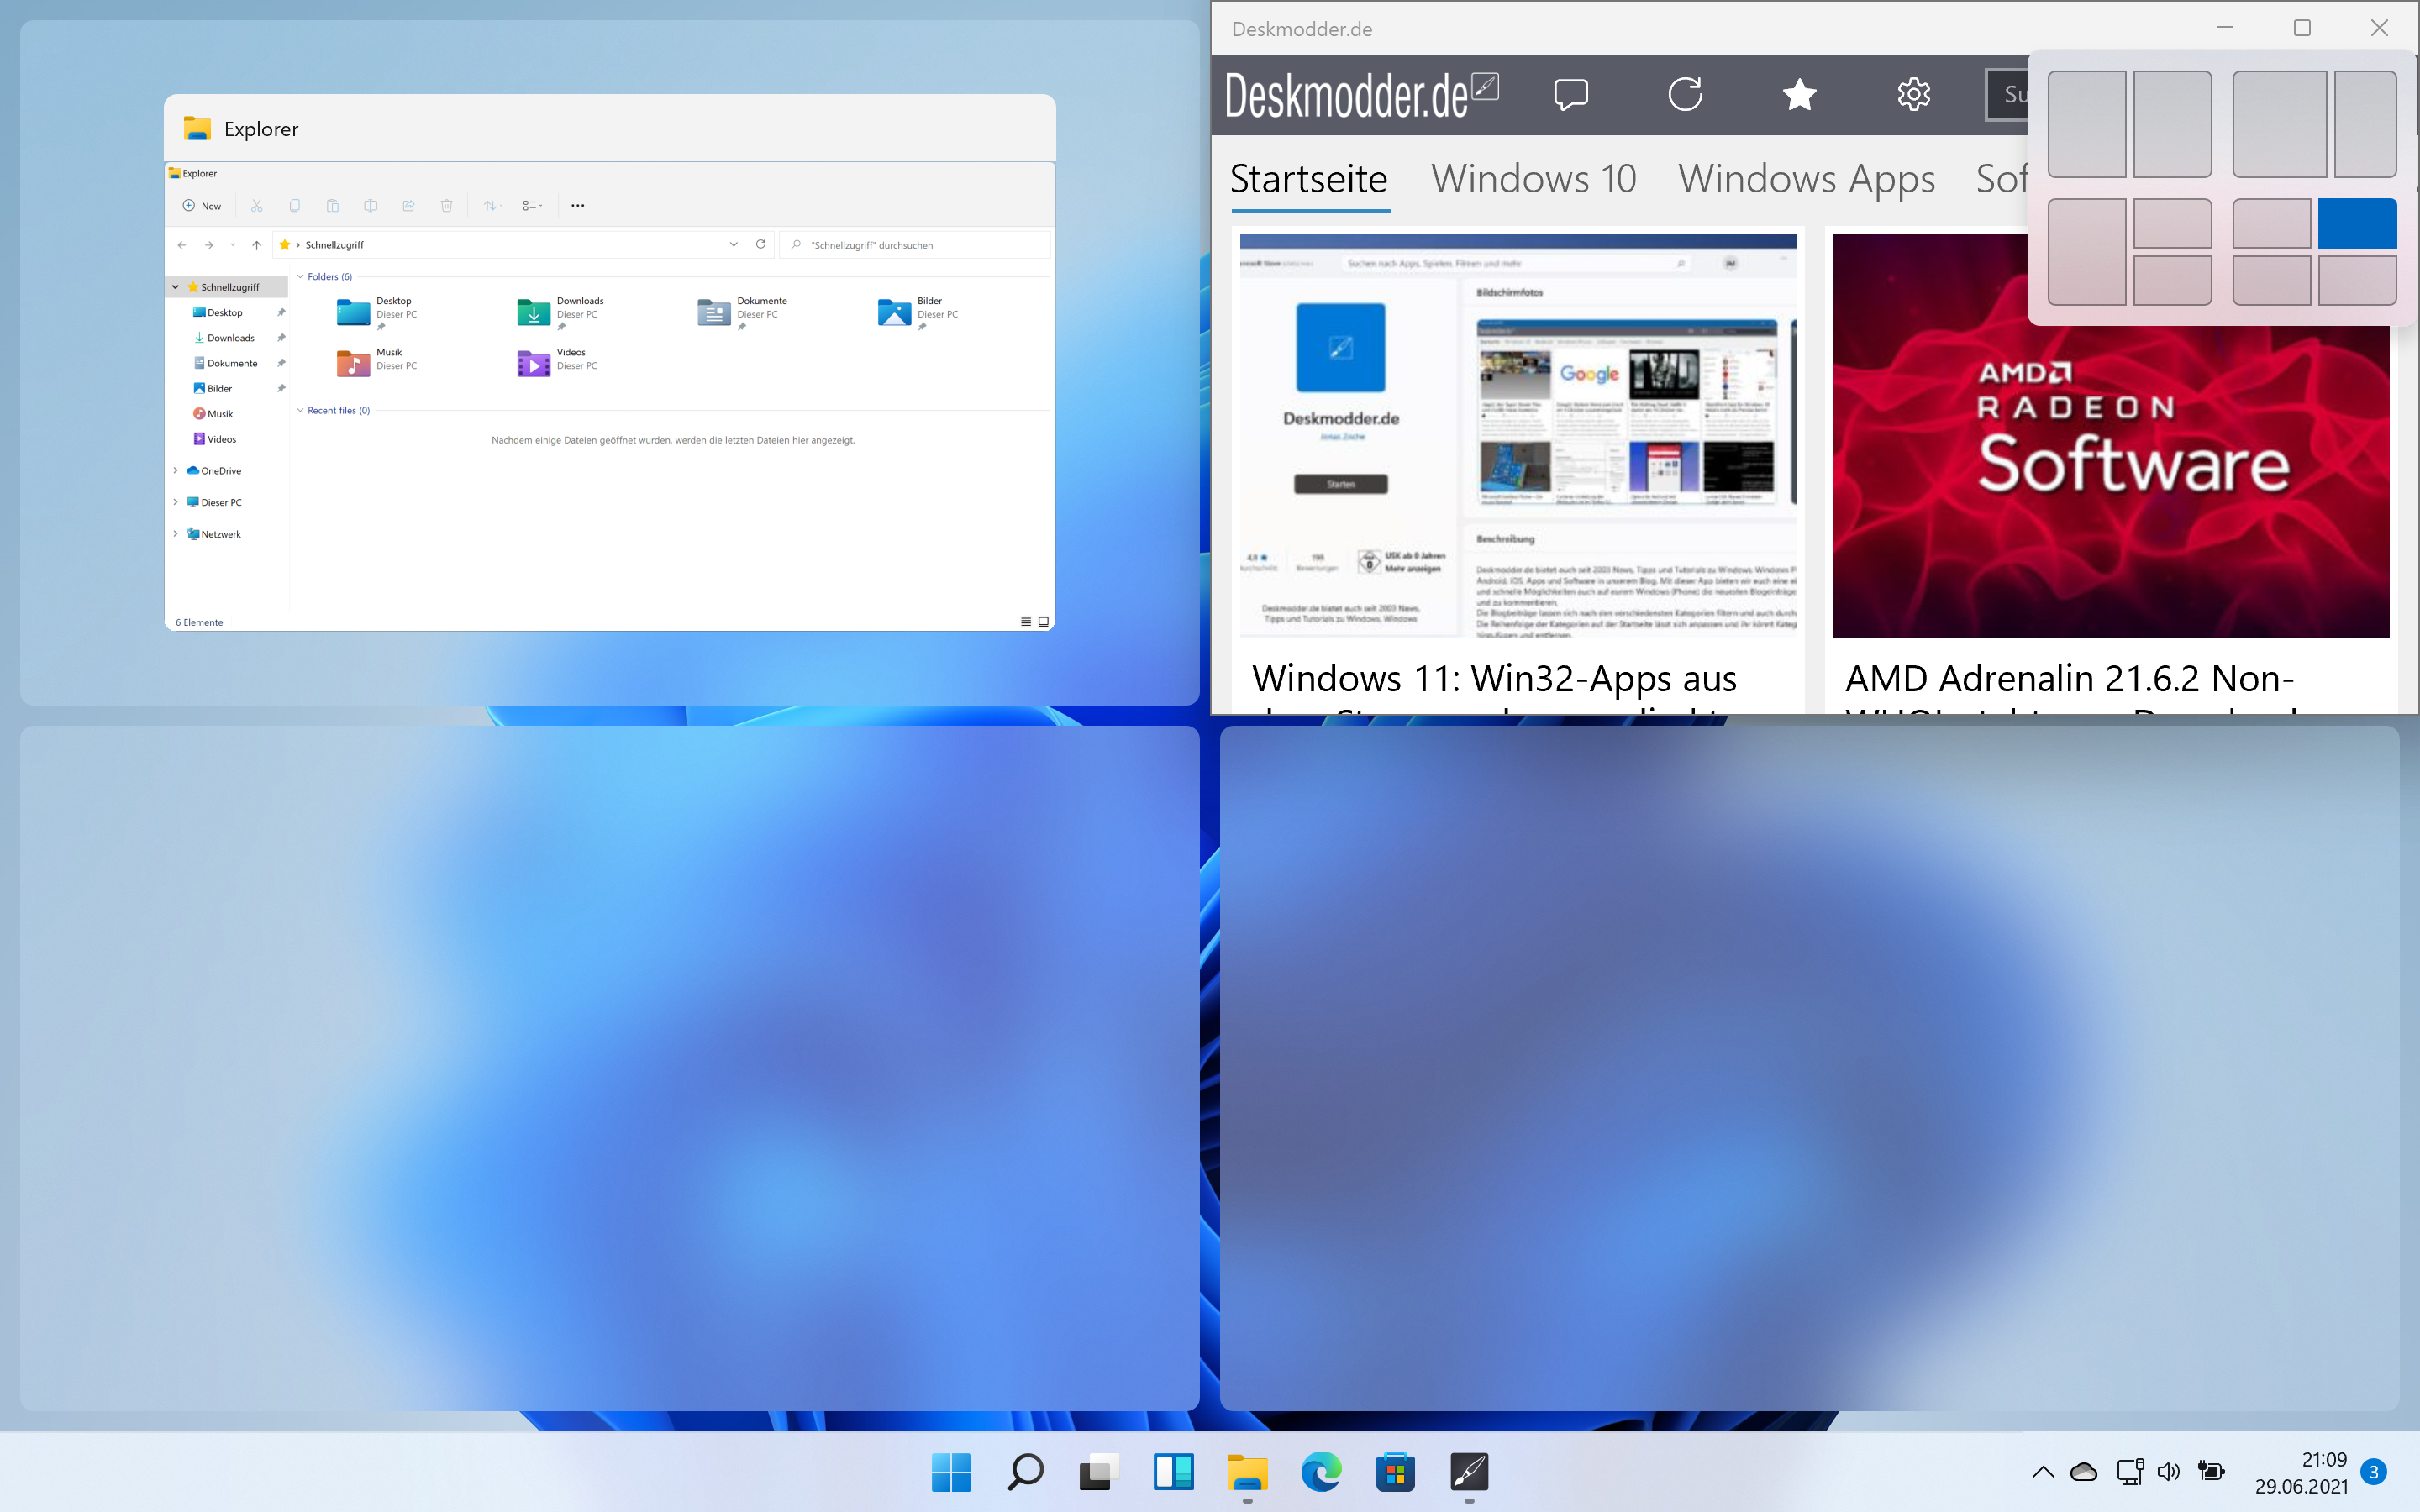Choose bottom-left zone of four-quadrant snap layout
Viewport: 2420px width, 1512px height.
[2271, 280]
